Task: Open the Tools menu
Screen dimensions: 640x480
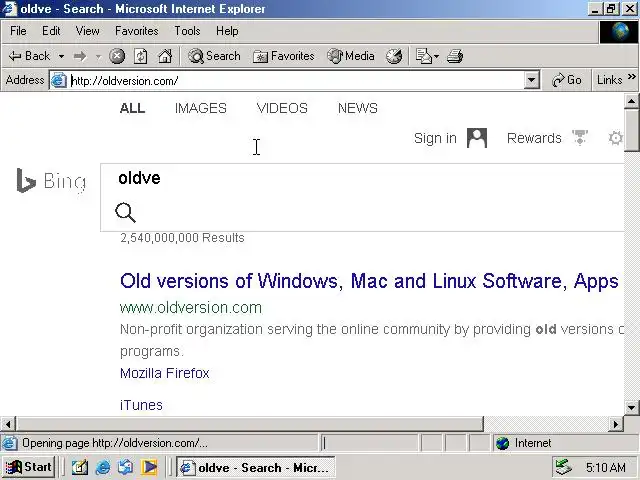Action: click(187, 31)
